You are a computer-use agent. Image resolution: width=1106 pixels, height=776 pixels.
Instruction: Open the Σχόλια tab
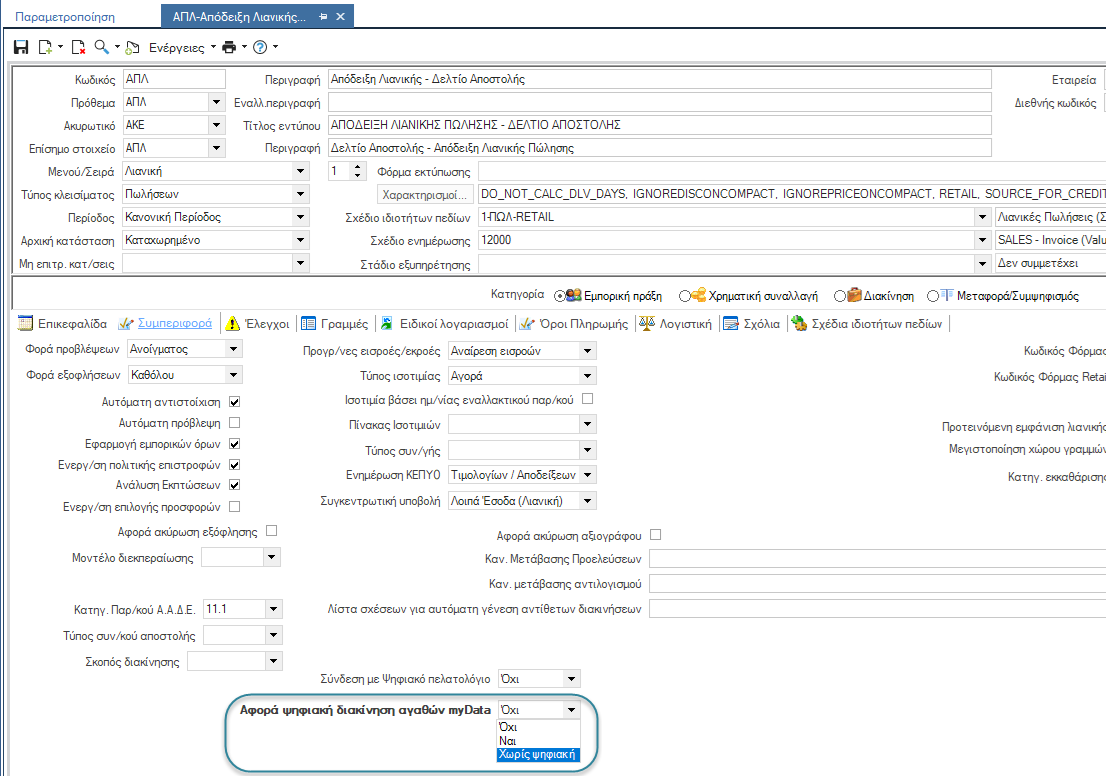pyautogui.click(x=762, y=323)
